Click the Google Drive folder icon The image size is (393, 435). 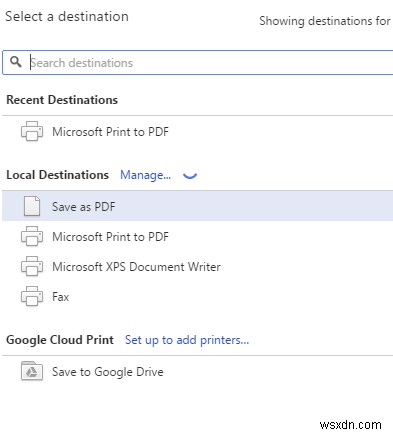[x=32, y=371]
